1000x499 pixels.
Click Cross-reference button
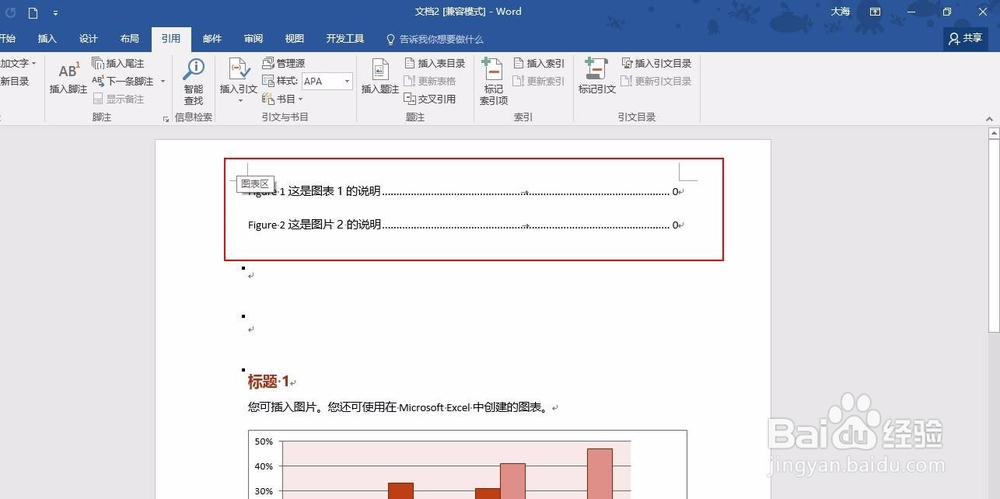coord(429,99)
